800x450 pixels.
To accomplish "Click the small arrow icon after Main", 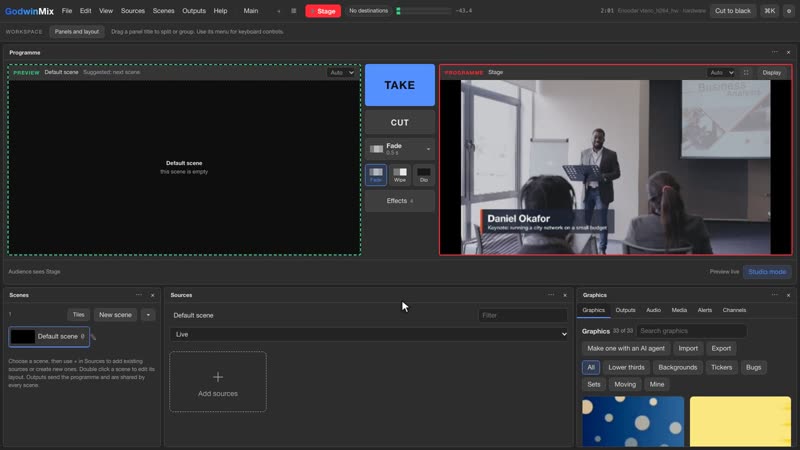I will point(278,11).
